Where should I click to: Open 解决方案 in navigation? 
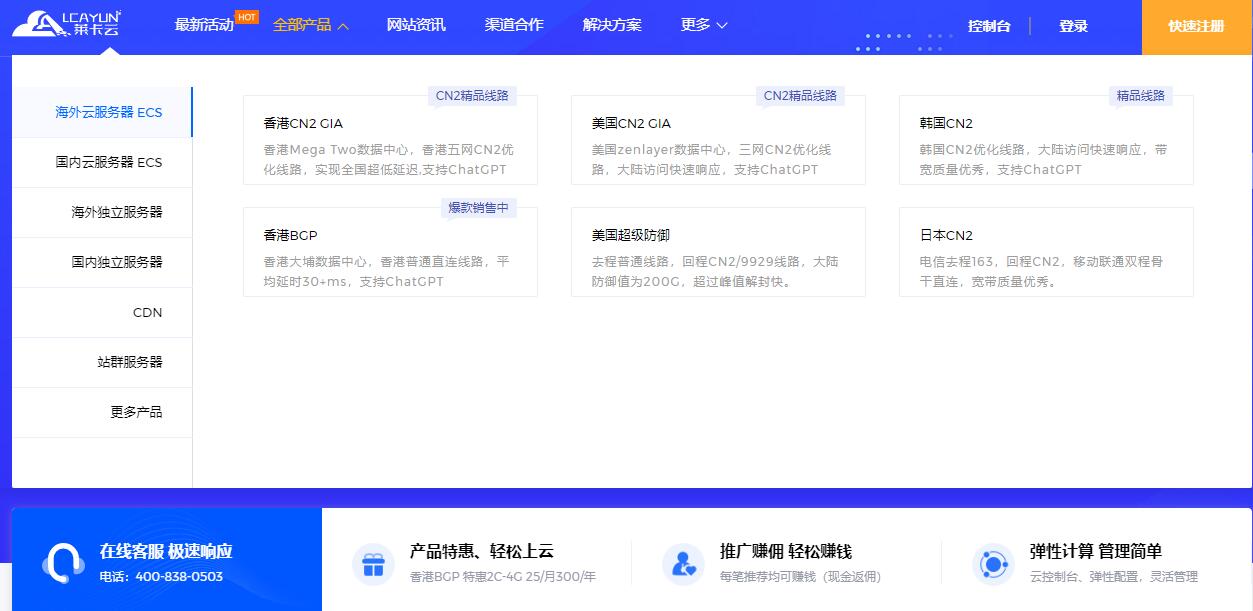pos(612,25)
